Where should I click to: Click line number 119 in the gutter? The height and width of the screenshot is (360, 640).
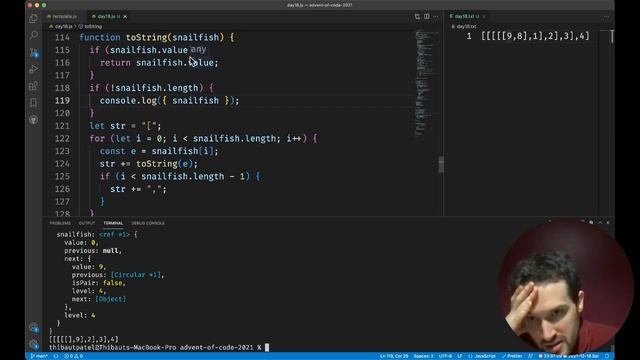[62, 100]
